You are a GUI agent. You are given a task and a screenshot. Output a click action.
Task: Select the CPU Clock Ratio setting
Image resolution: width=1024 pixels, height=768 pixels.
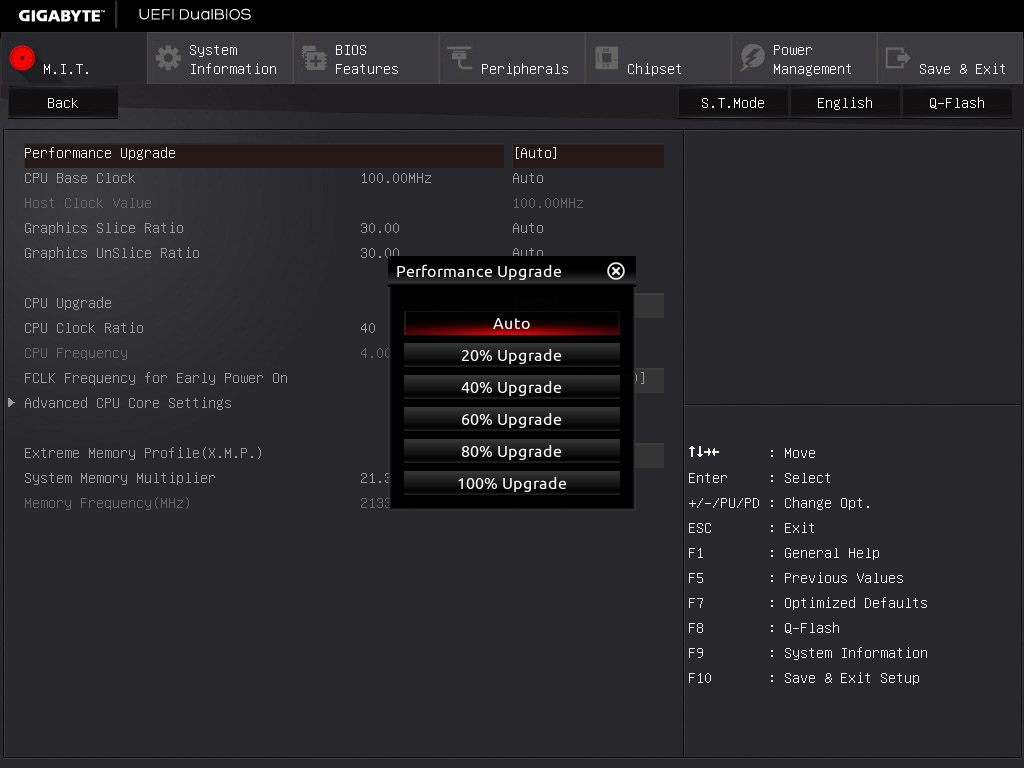click(x=84, y=328)
